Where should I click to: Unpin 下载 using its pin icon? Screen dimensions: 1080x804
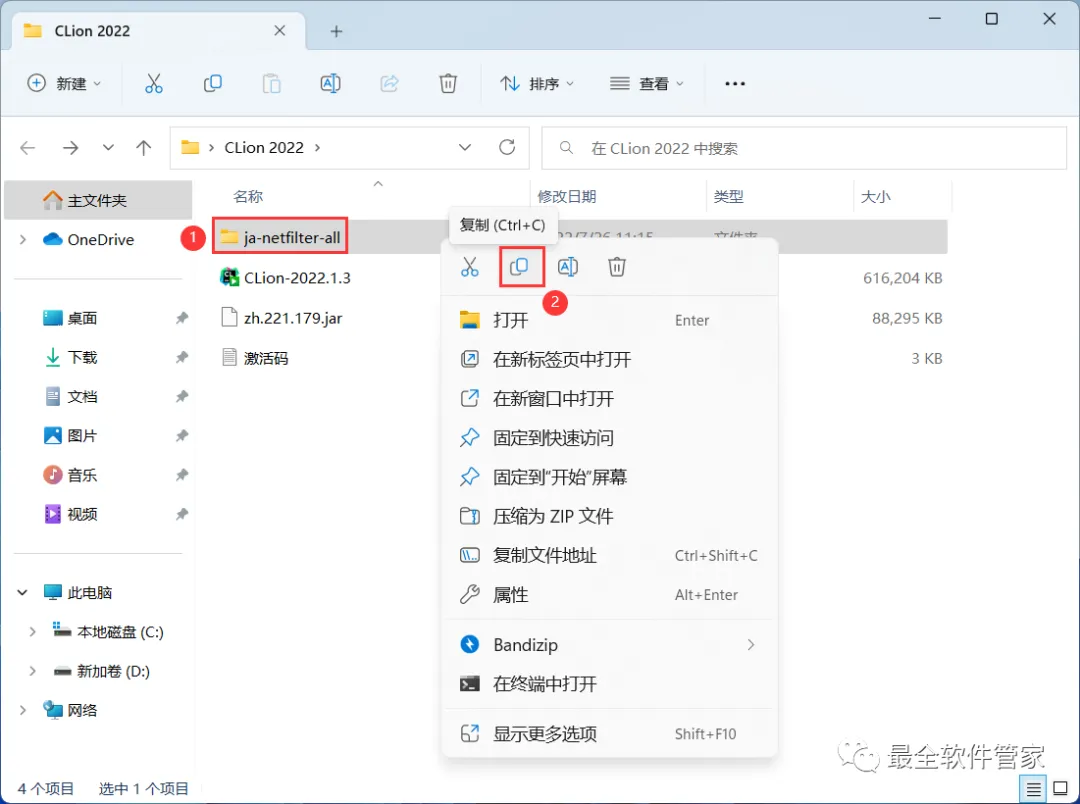(181, 357)
